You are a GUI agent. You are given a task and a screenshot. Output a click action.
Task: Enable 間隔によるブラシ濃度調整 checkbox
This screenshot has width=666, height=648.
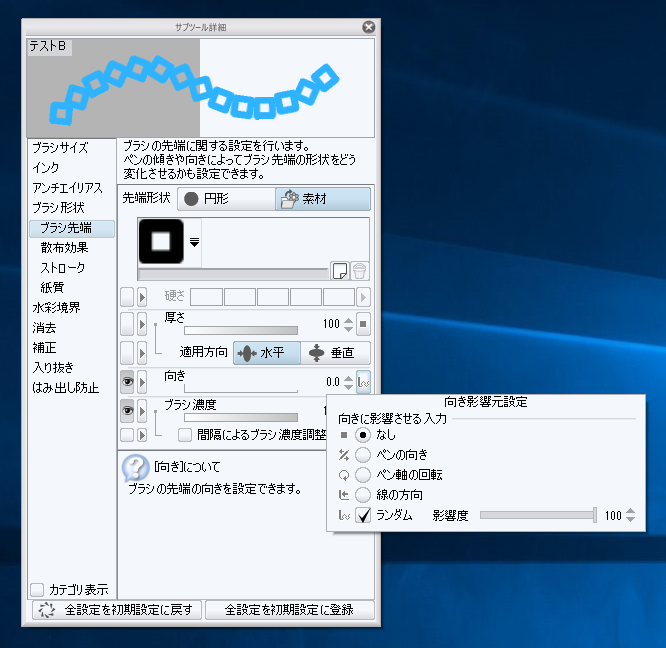click(185, 435)
